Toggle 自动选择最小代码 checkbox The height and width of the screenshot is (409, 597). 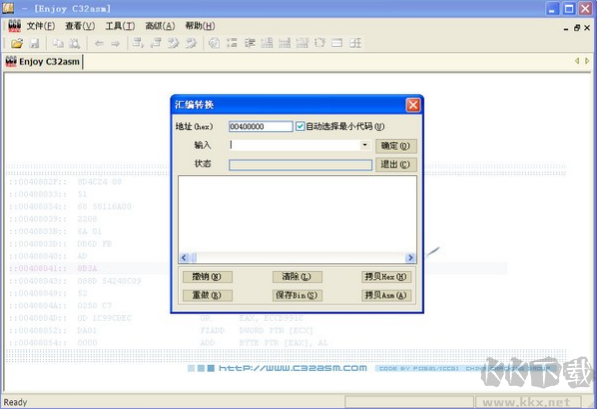pos(300,126)
